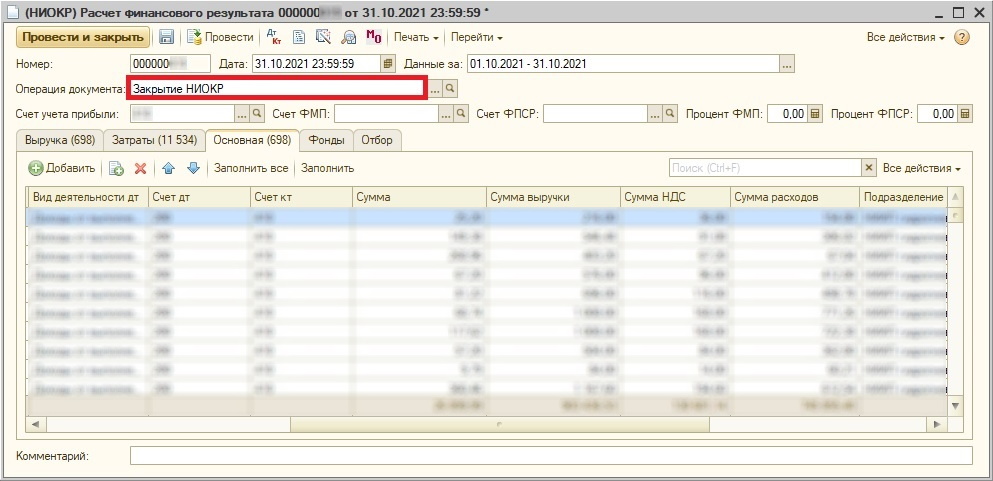Move row up with blue up arrow
The width and height of the screenshot is (993, 481).
pos(169,168)
